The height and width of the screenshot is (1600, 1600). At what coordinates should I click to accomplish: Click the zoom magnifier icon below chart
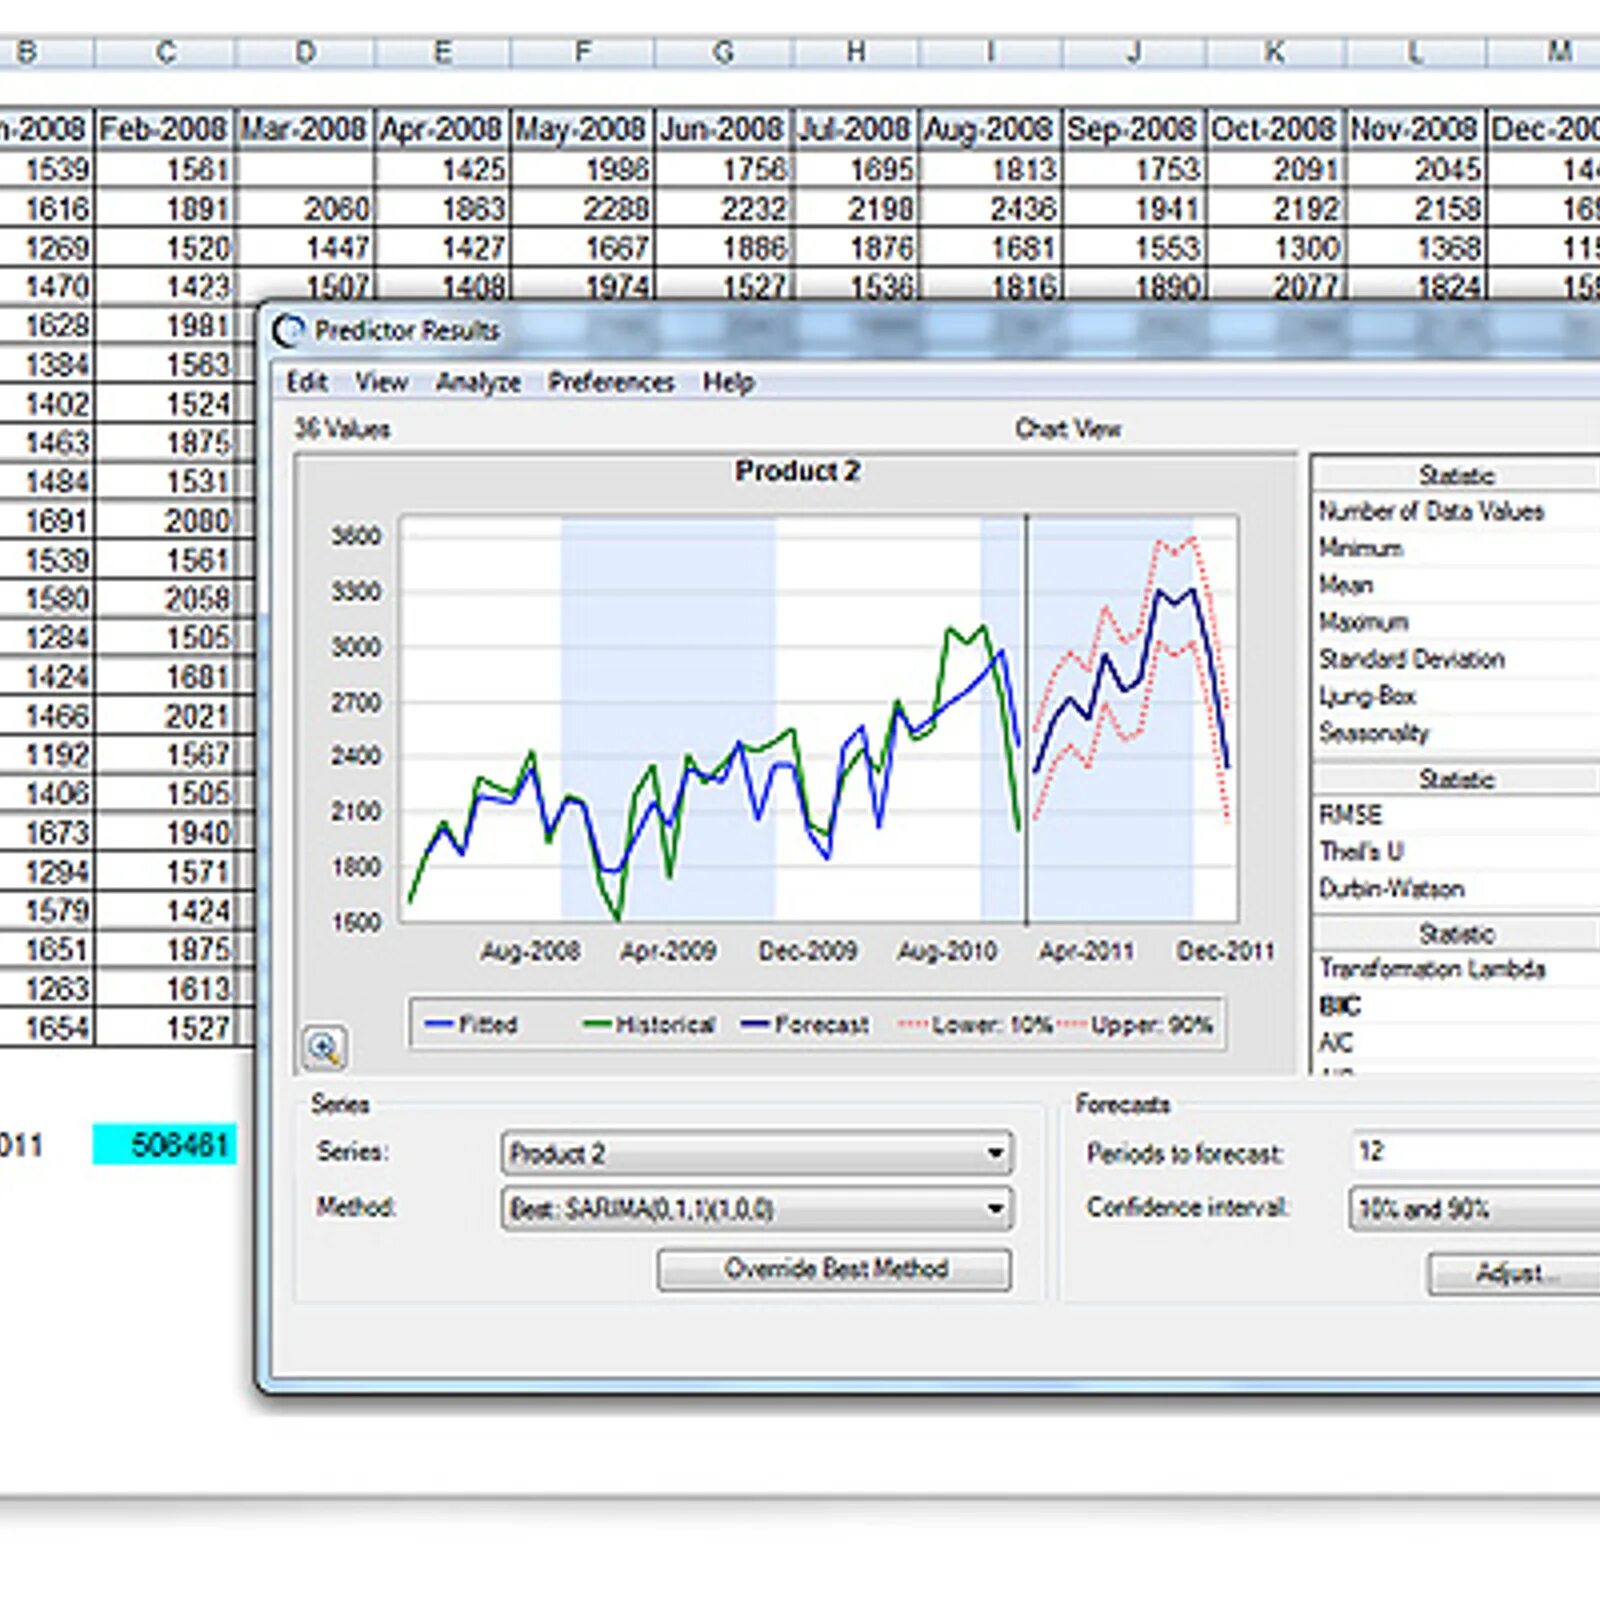(x=324, y=1048)
